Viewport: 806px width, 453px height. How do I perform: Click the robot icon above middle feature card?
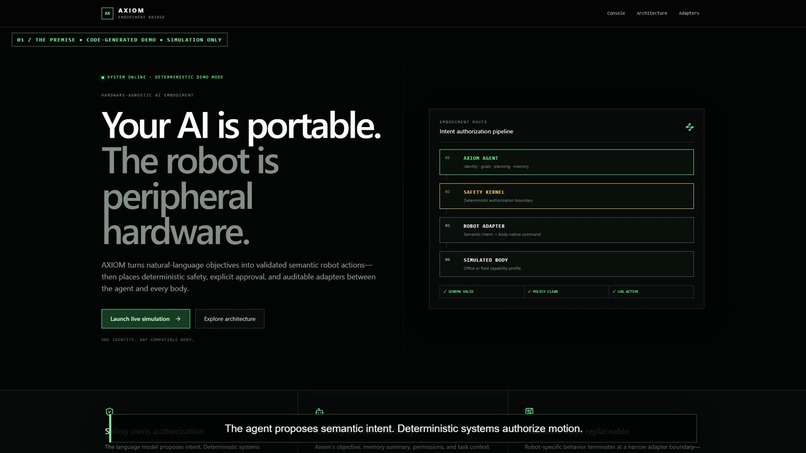(x=319, y=411)
